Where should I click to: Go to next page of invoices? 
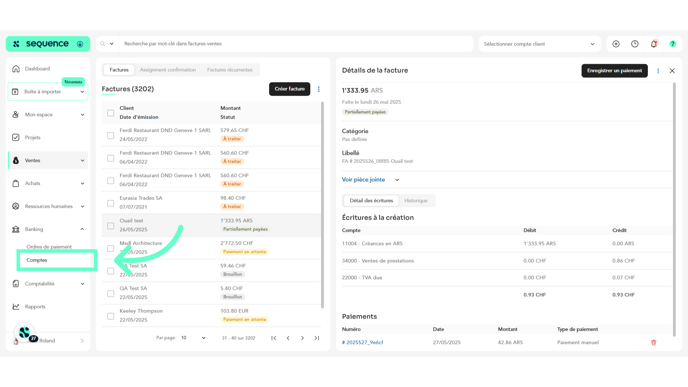coord(302,338)
